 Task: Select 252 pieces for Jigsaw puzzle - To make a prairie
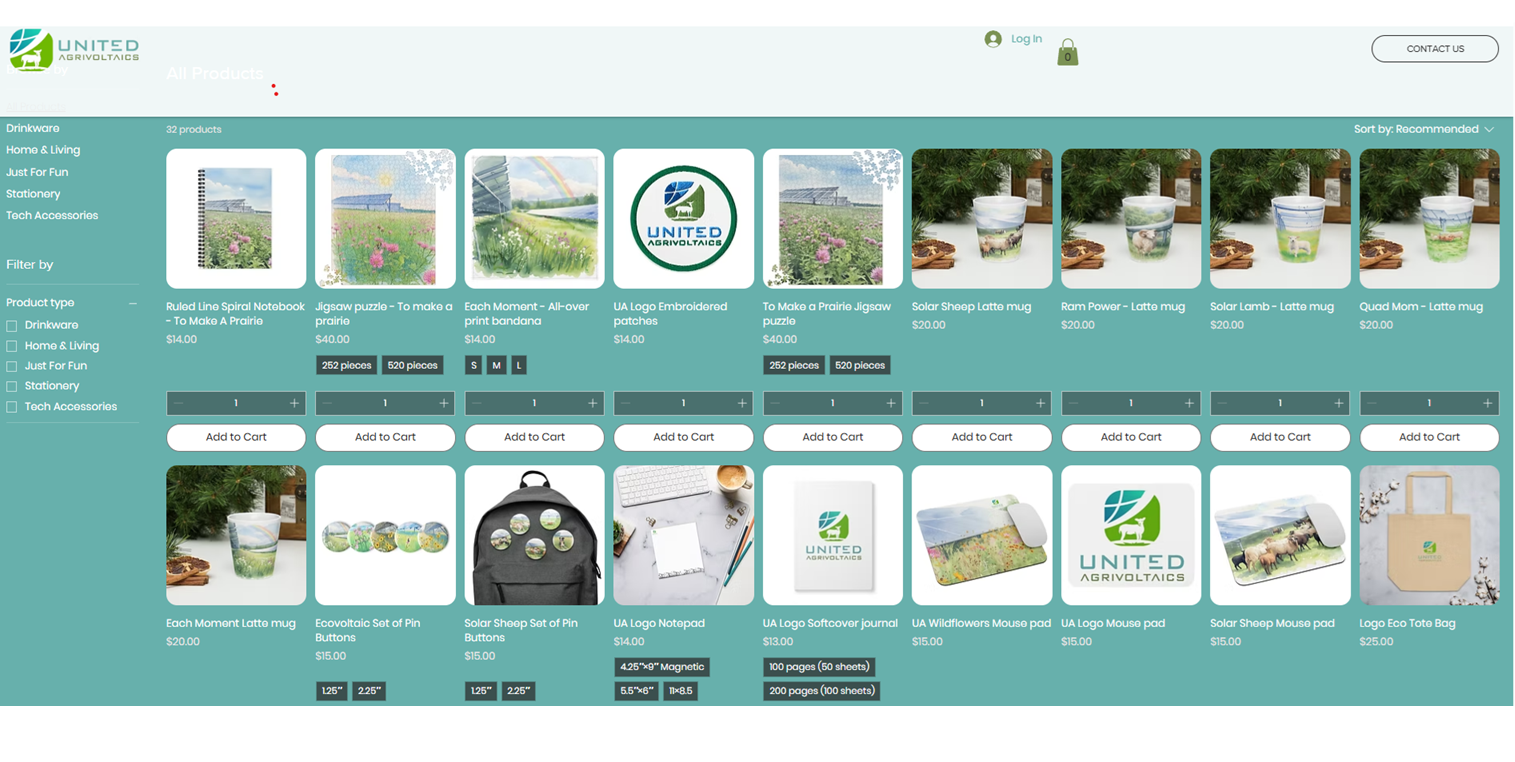(x=346, y=365)
